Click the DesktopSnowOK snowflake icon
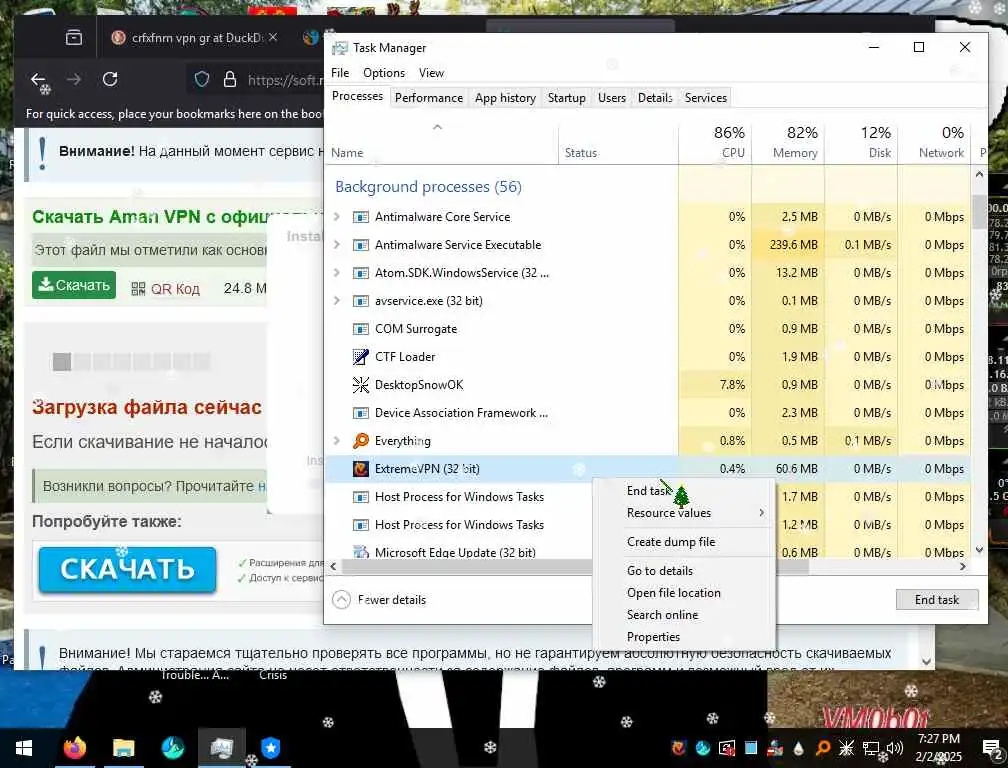This screenshot has height=768, width=1008. pos(361,384)
